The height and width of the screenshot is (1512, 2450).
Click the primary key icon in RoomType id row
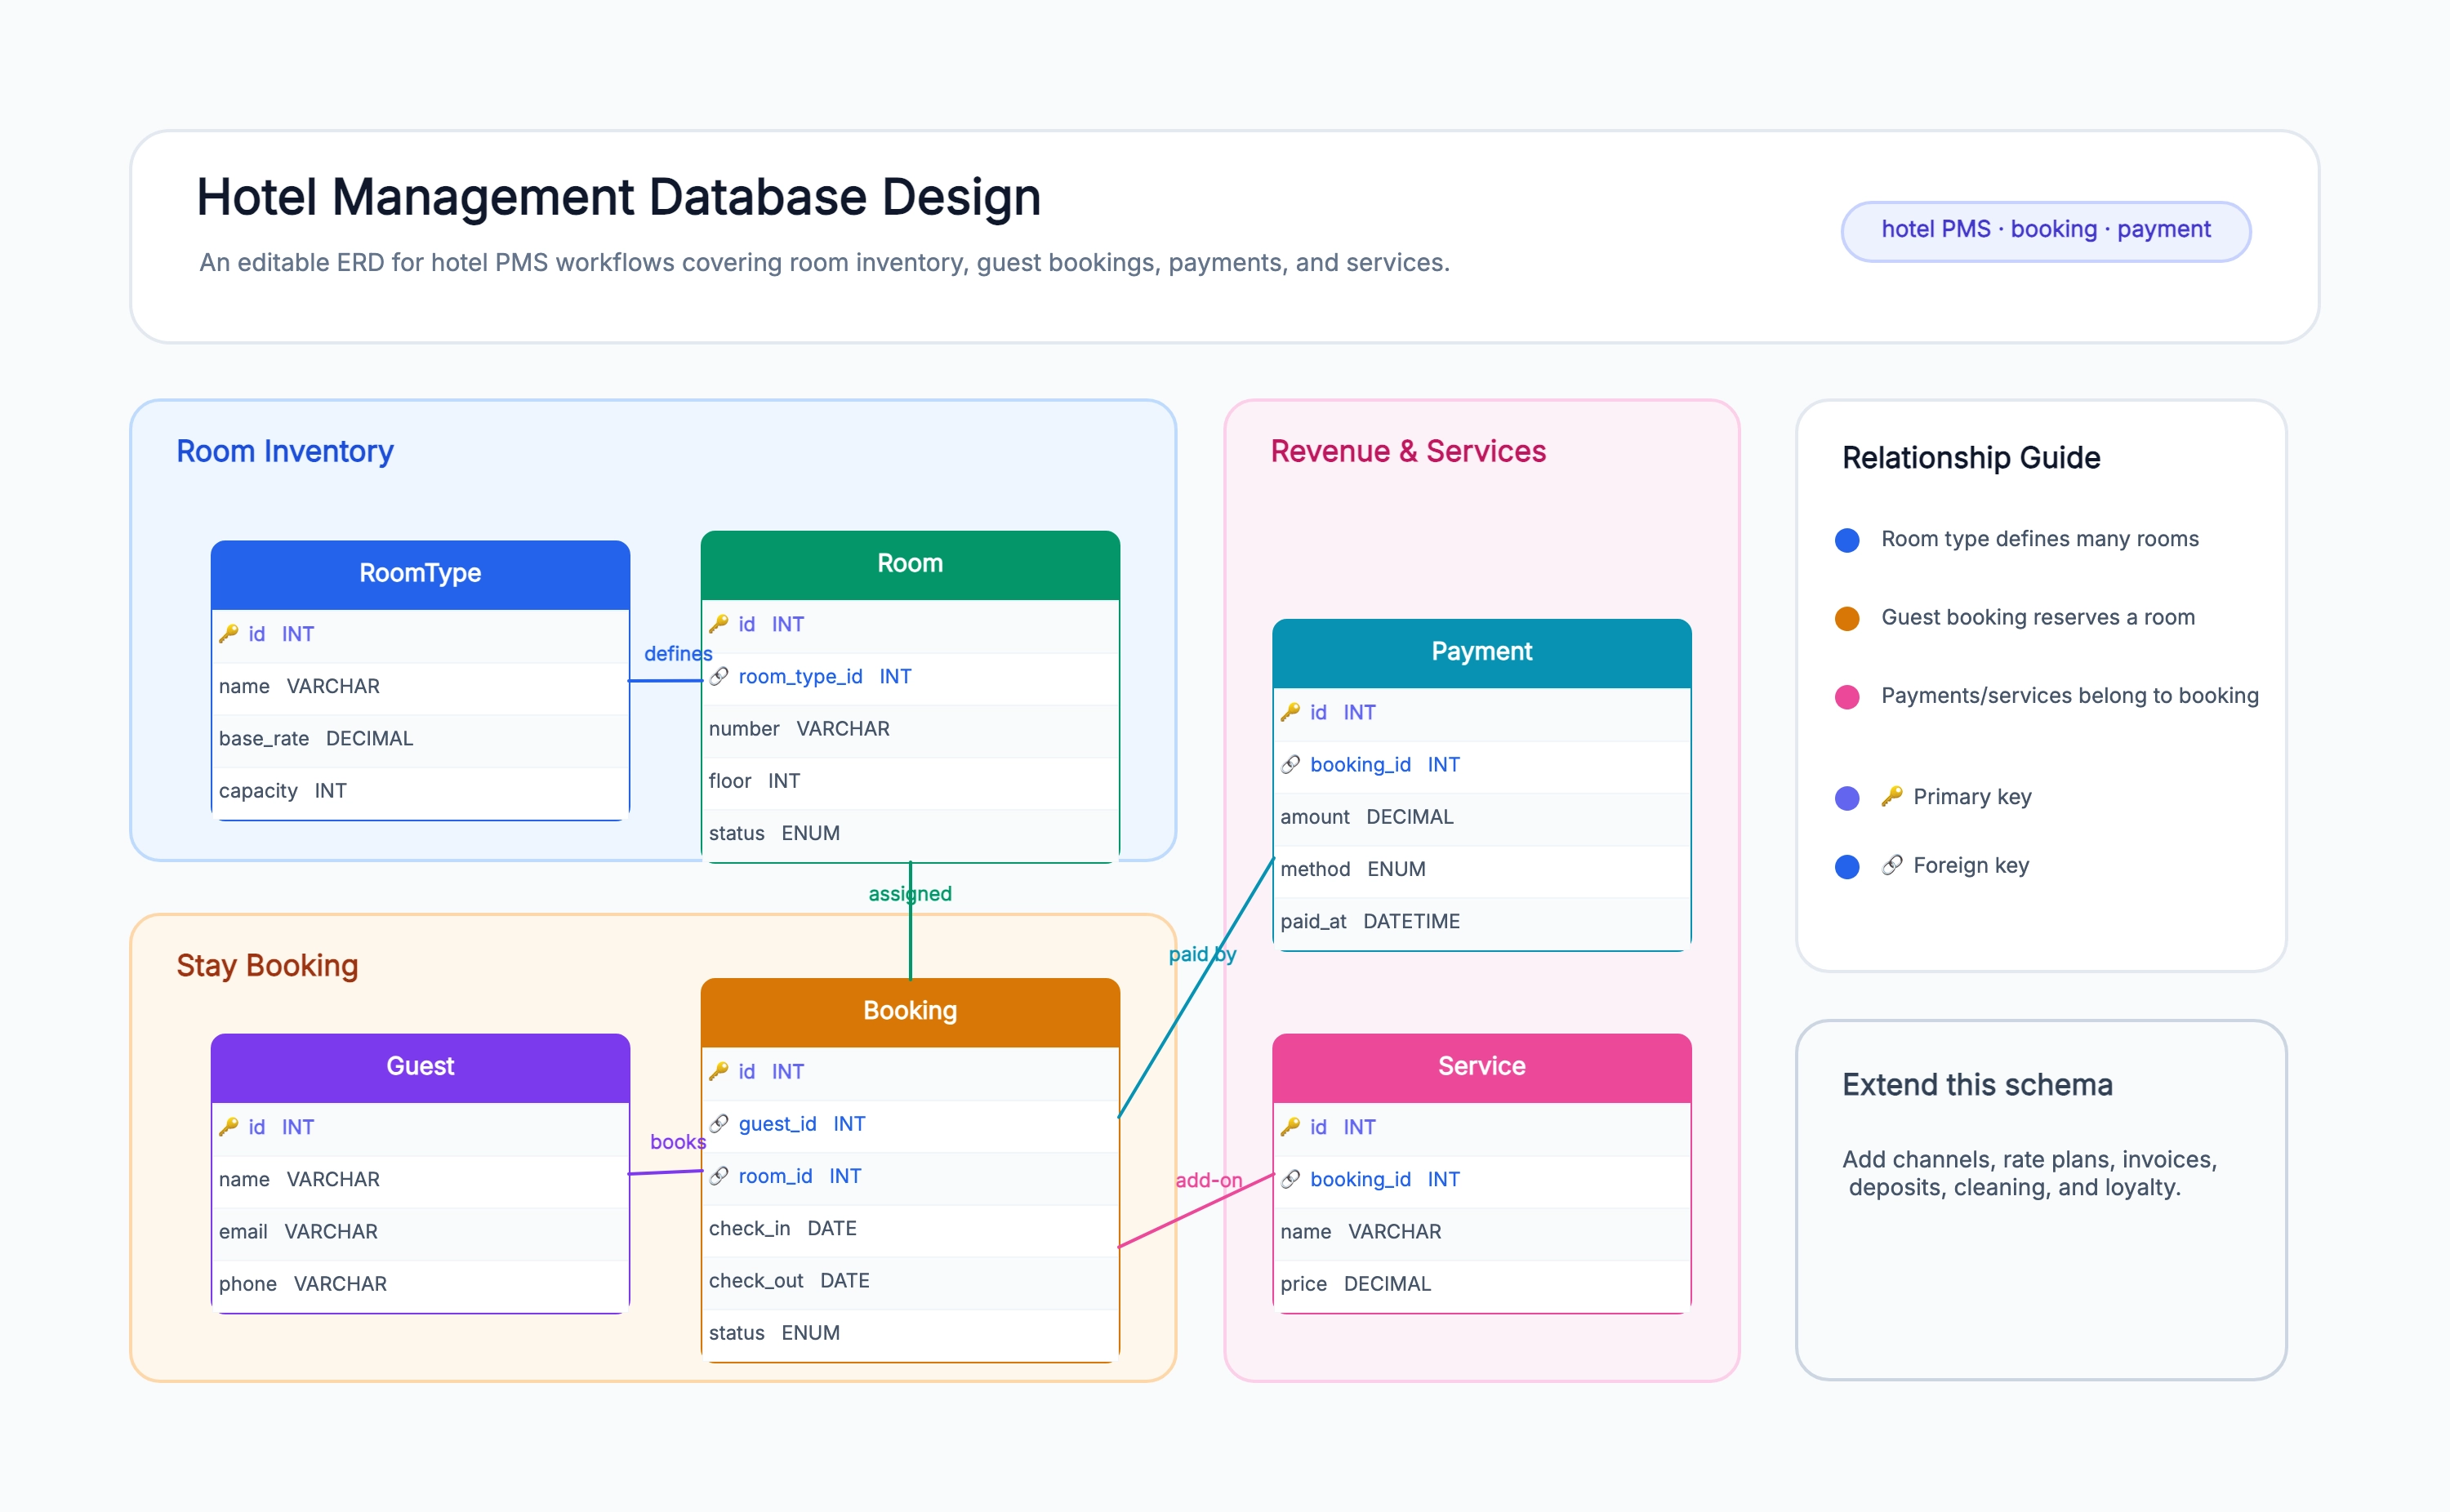pos(228,634)
